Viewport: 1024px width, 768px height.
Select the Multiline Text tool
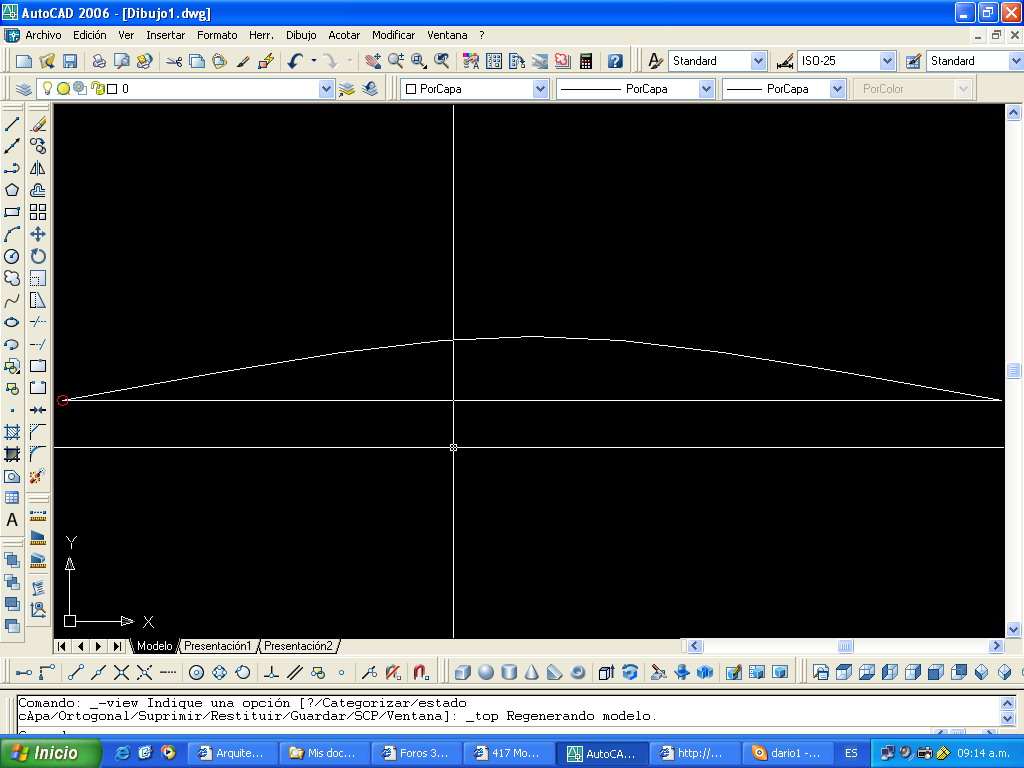(x=12, y=520)
